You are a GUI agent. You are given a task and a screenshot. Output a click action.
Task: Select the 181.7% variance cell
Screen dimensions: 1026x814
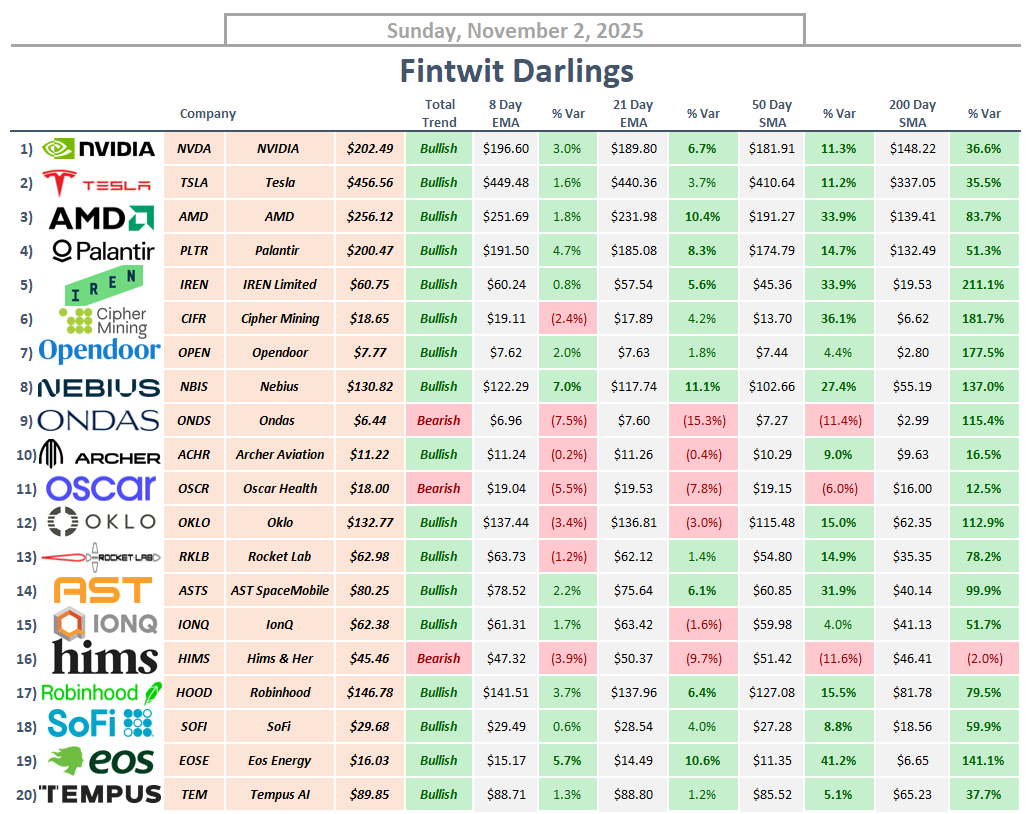pyautogui.click(x=983, y=319)
